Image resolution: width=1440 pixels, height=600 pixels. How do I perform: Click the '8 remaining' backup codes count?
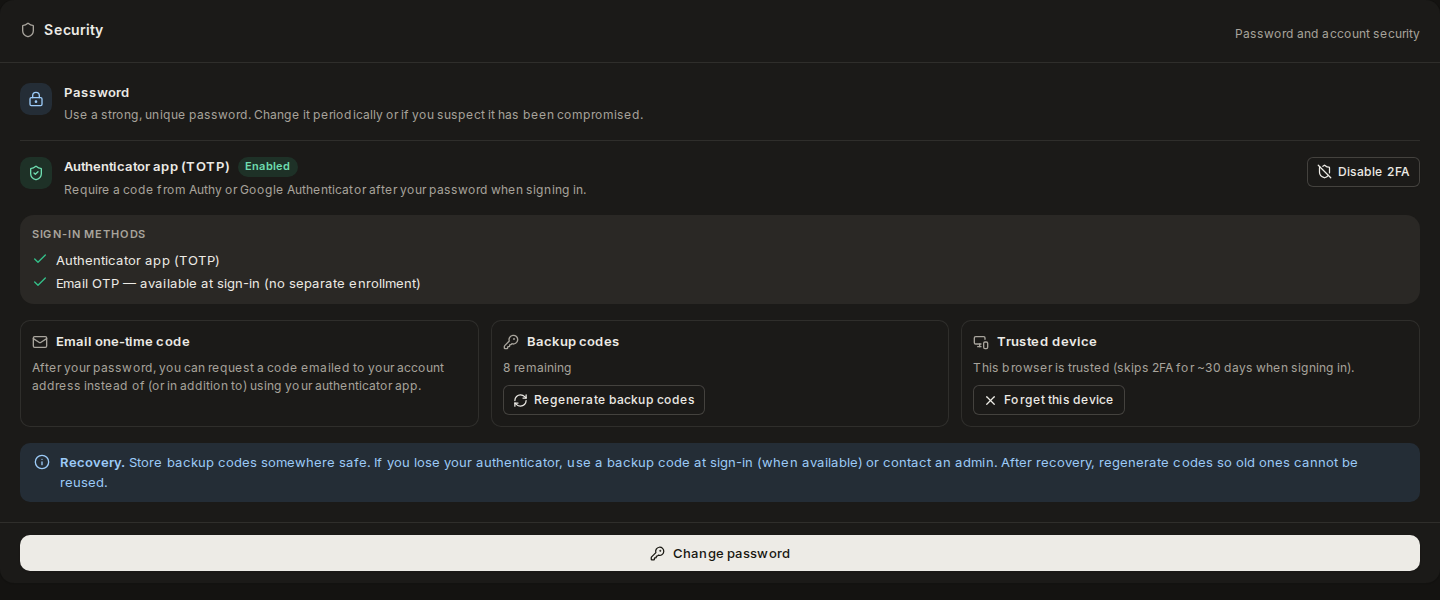click(537, 368)
